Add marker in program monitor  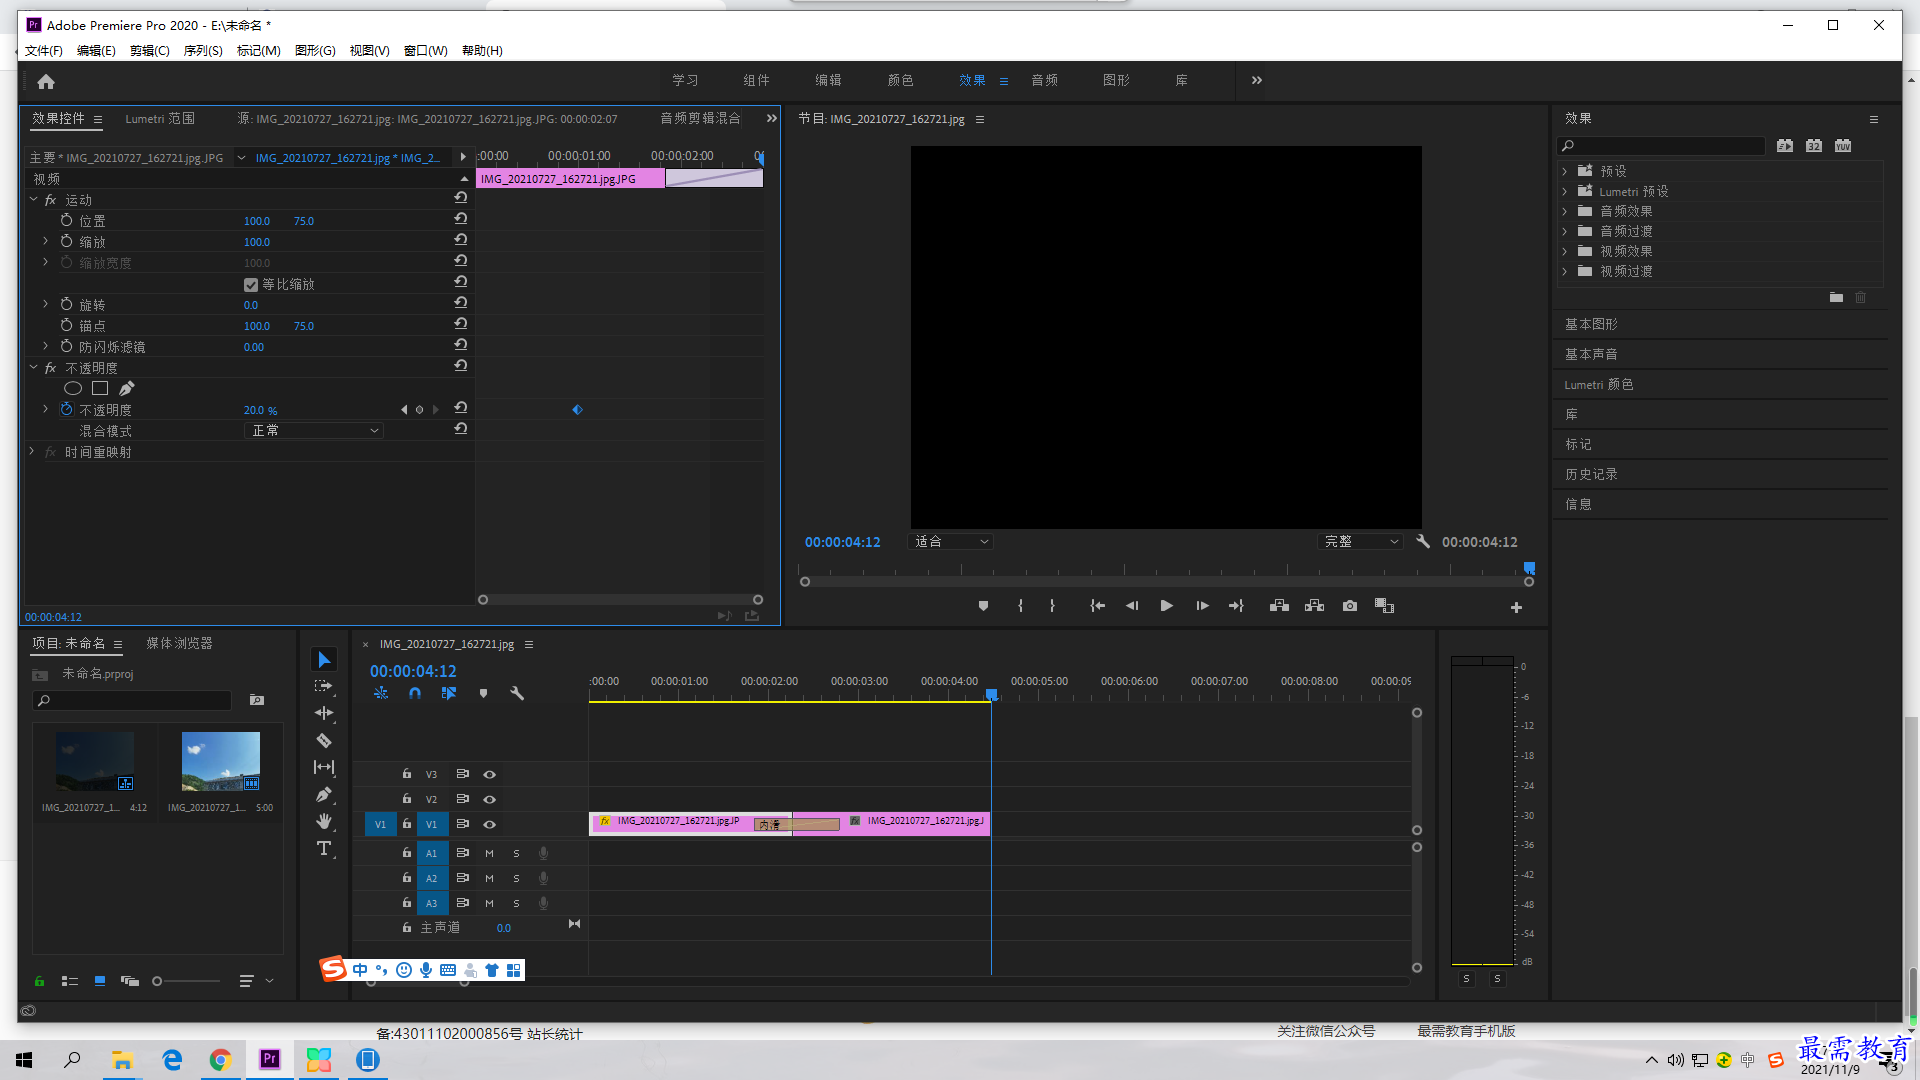pyautogui.click(x=983, y=606)
